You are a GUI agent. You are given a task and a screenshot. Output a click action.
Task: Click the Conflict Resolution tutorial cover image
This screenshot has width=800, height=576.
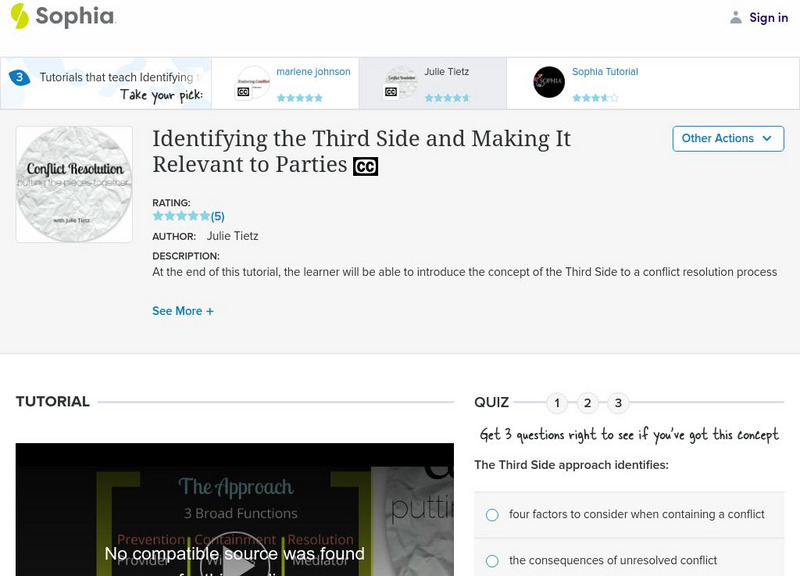point(74,184)
